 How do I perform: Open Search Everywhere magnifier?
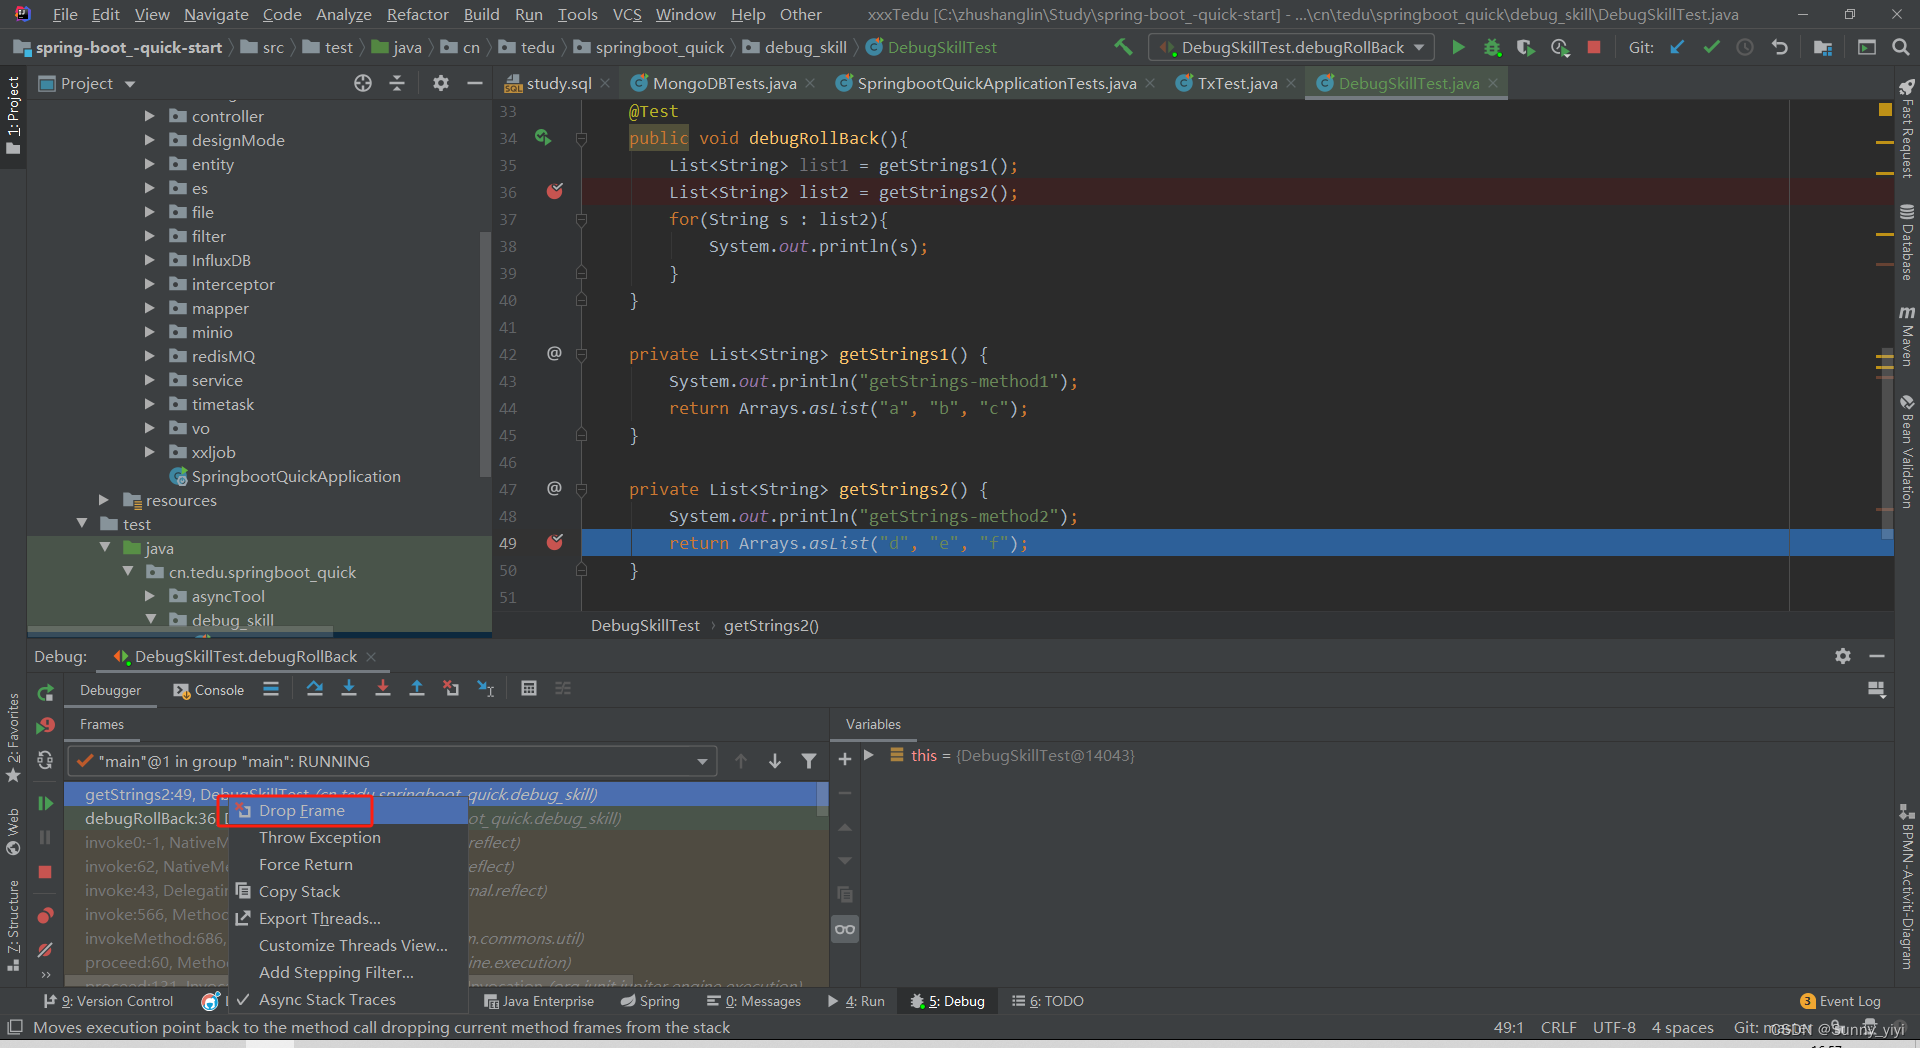pyautogui.click(x=1901, y=47)
